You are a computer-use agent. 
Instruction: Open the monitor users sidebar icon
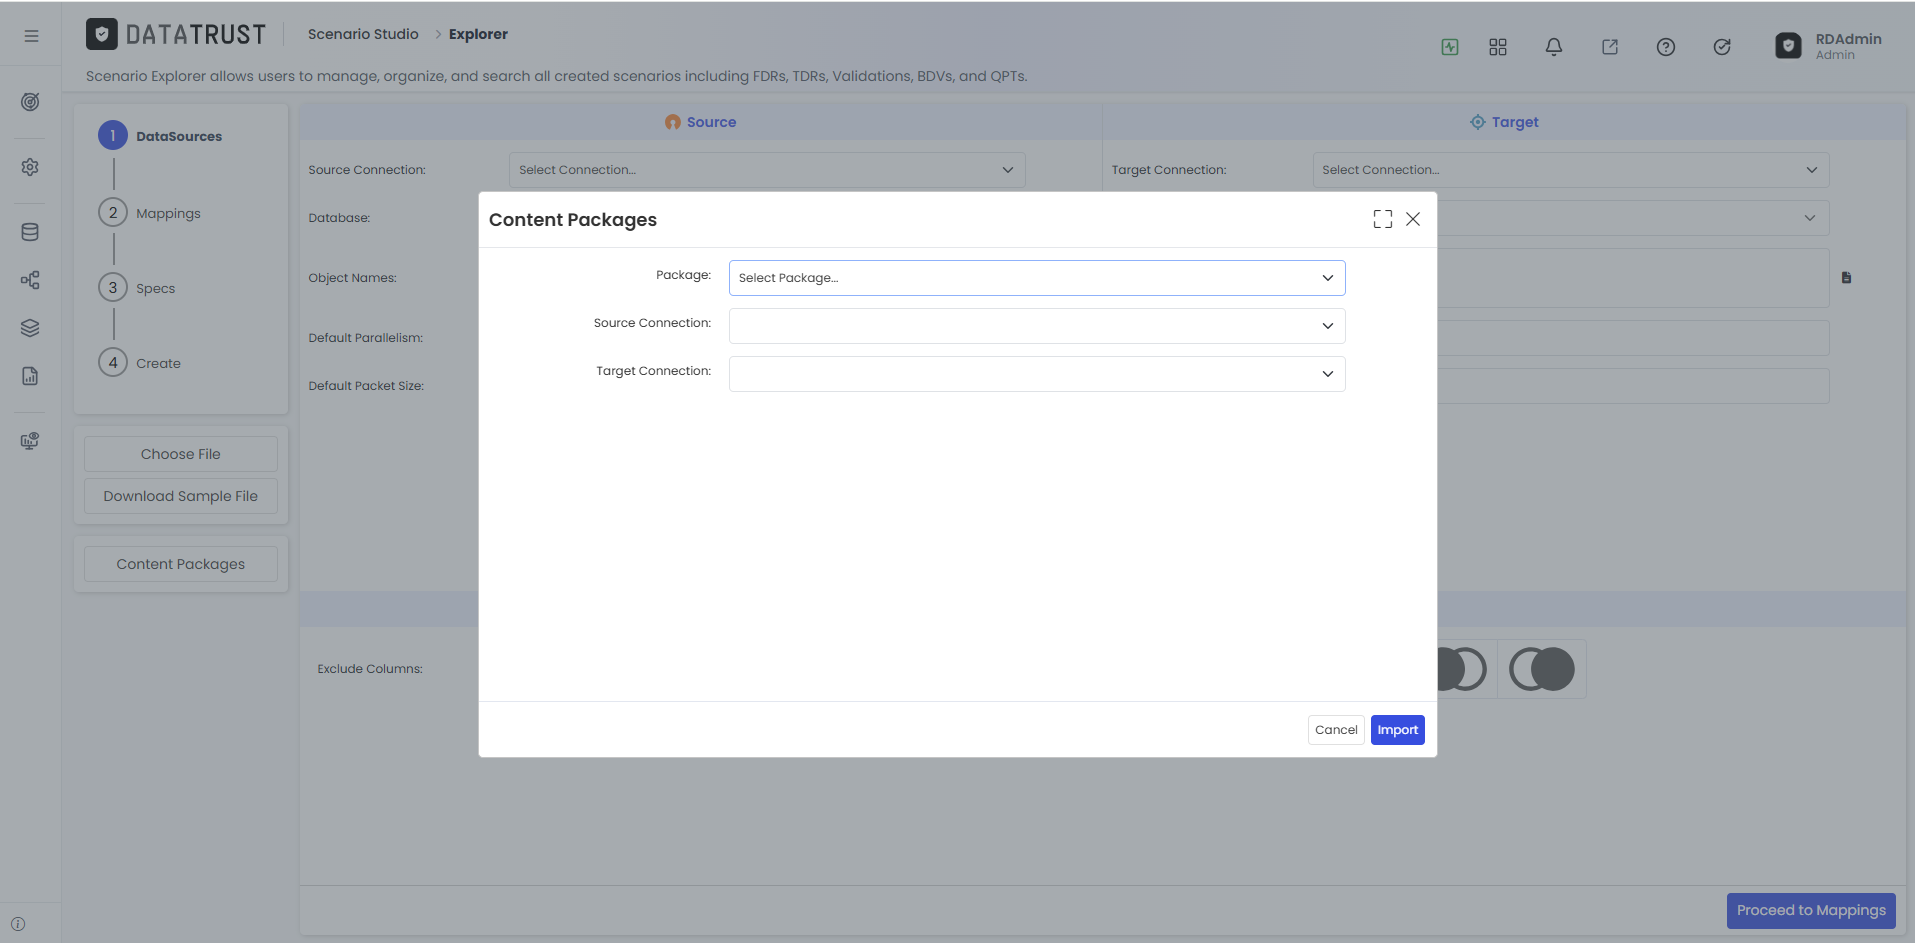[x=30, y=441]
